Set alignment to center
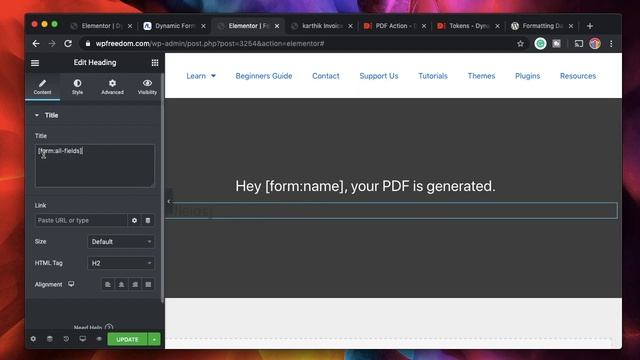The width and height of the screenshot is (640, 360). 121,284
